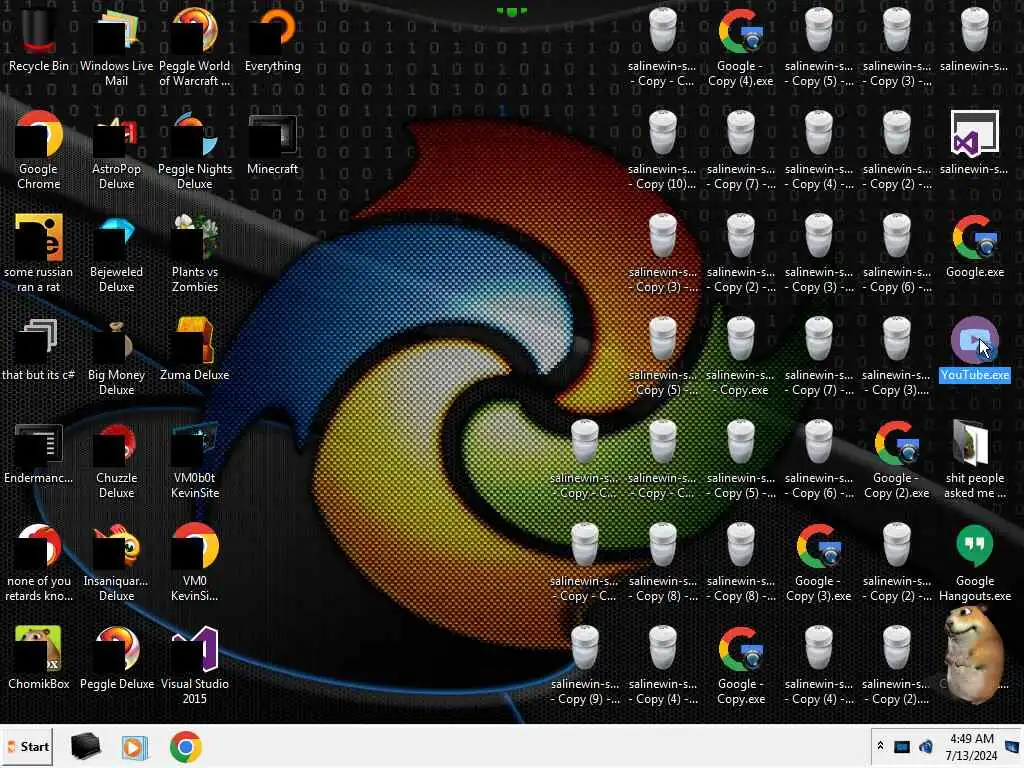The image size is (1024, 768).
Task: Select Google.exe icon
Action: pos(975,247)
